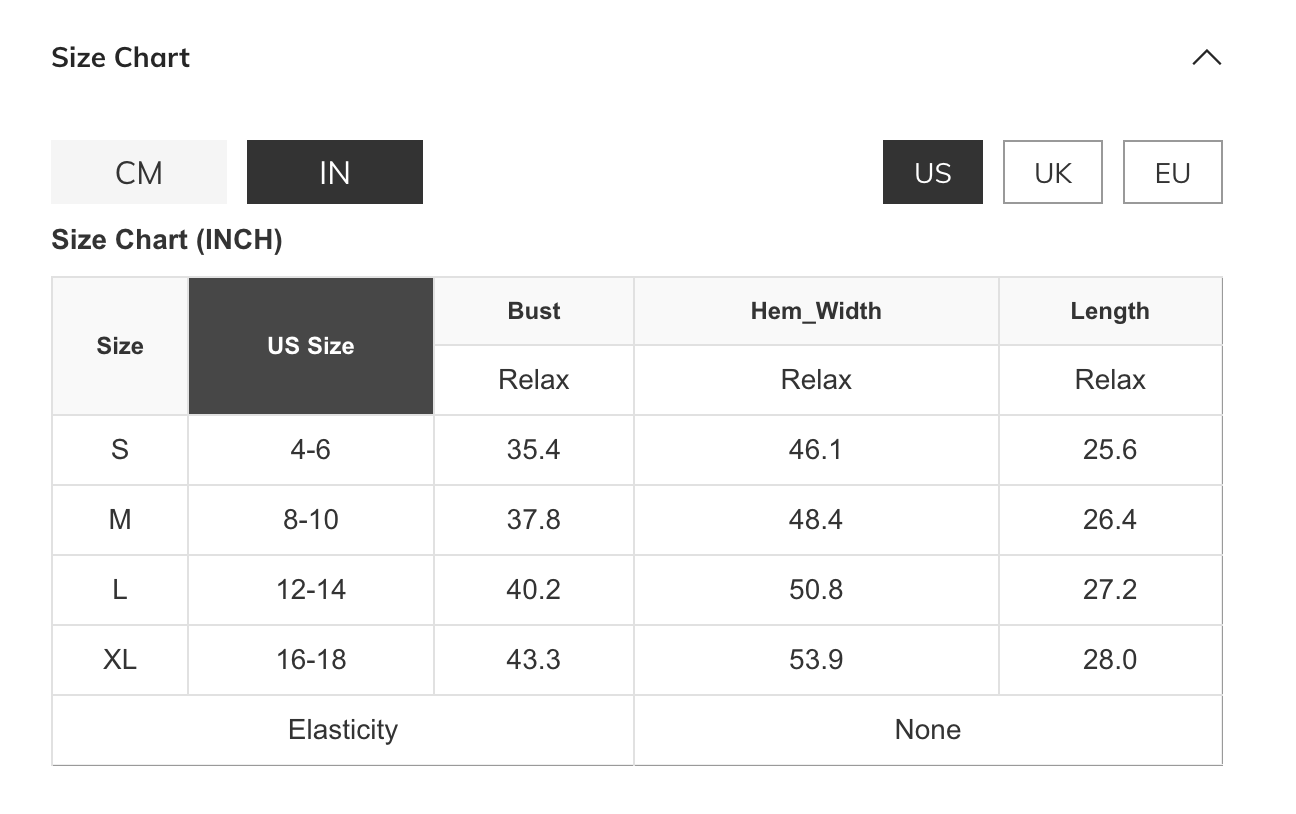Viewport: 1296px width, 814px height.
Task: Switch sizing region to UK
Action: [1052, 172]
